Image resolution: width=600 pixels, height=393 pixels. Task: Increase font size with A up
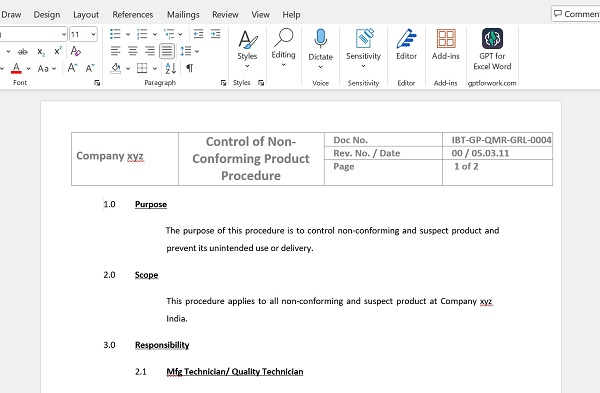72,68
